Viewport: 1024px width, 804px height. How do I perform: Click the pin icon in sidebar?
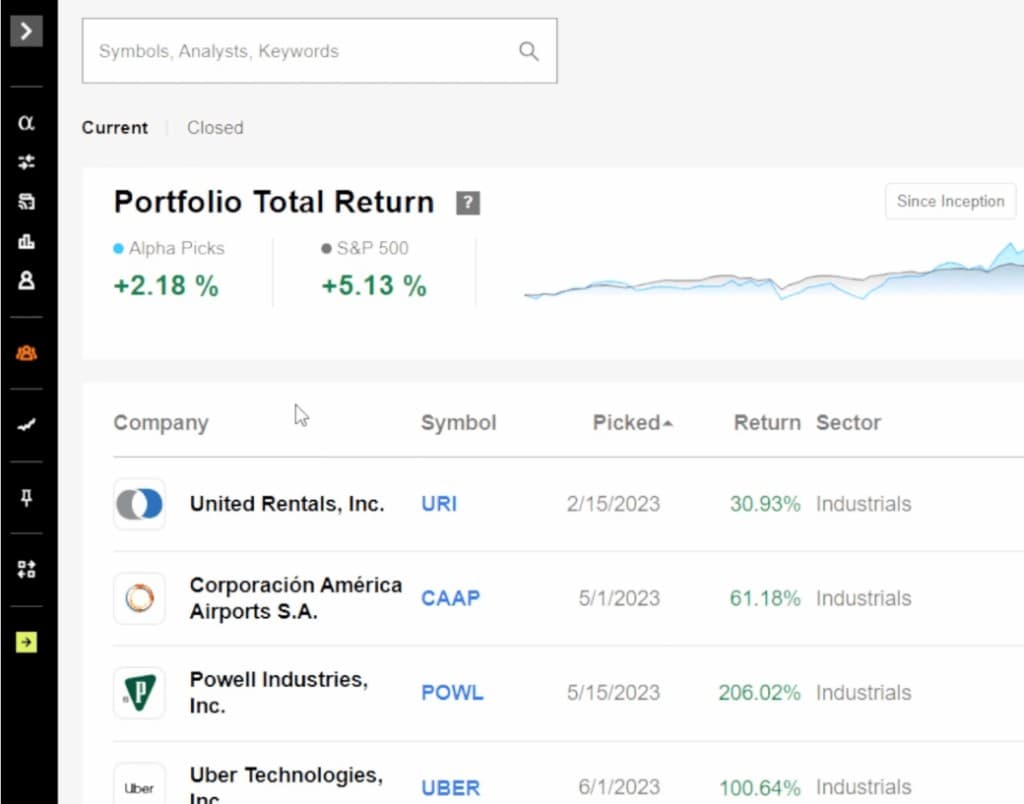(26, 498)
